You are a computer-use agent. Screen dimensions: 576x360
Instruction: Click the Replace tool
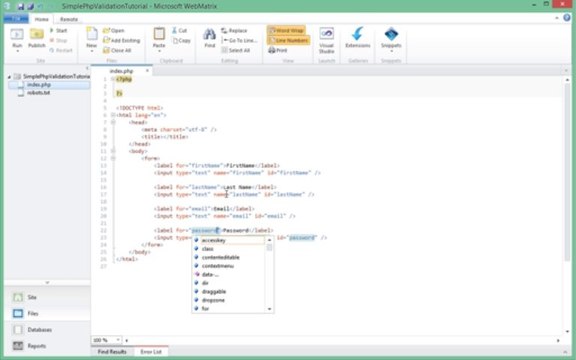click(x=234, y=30)
